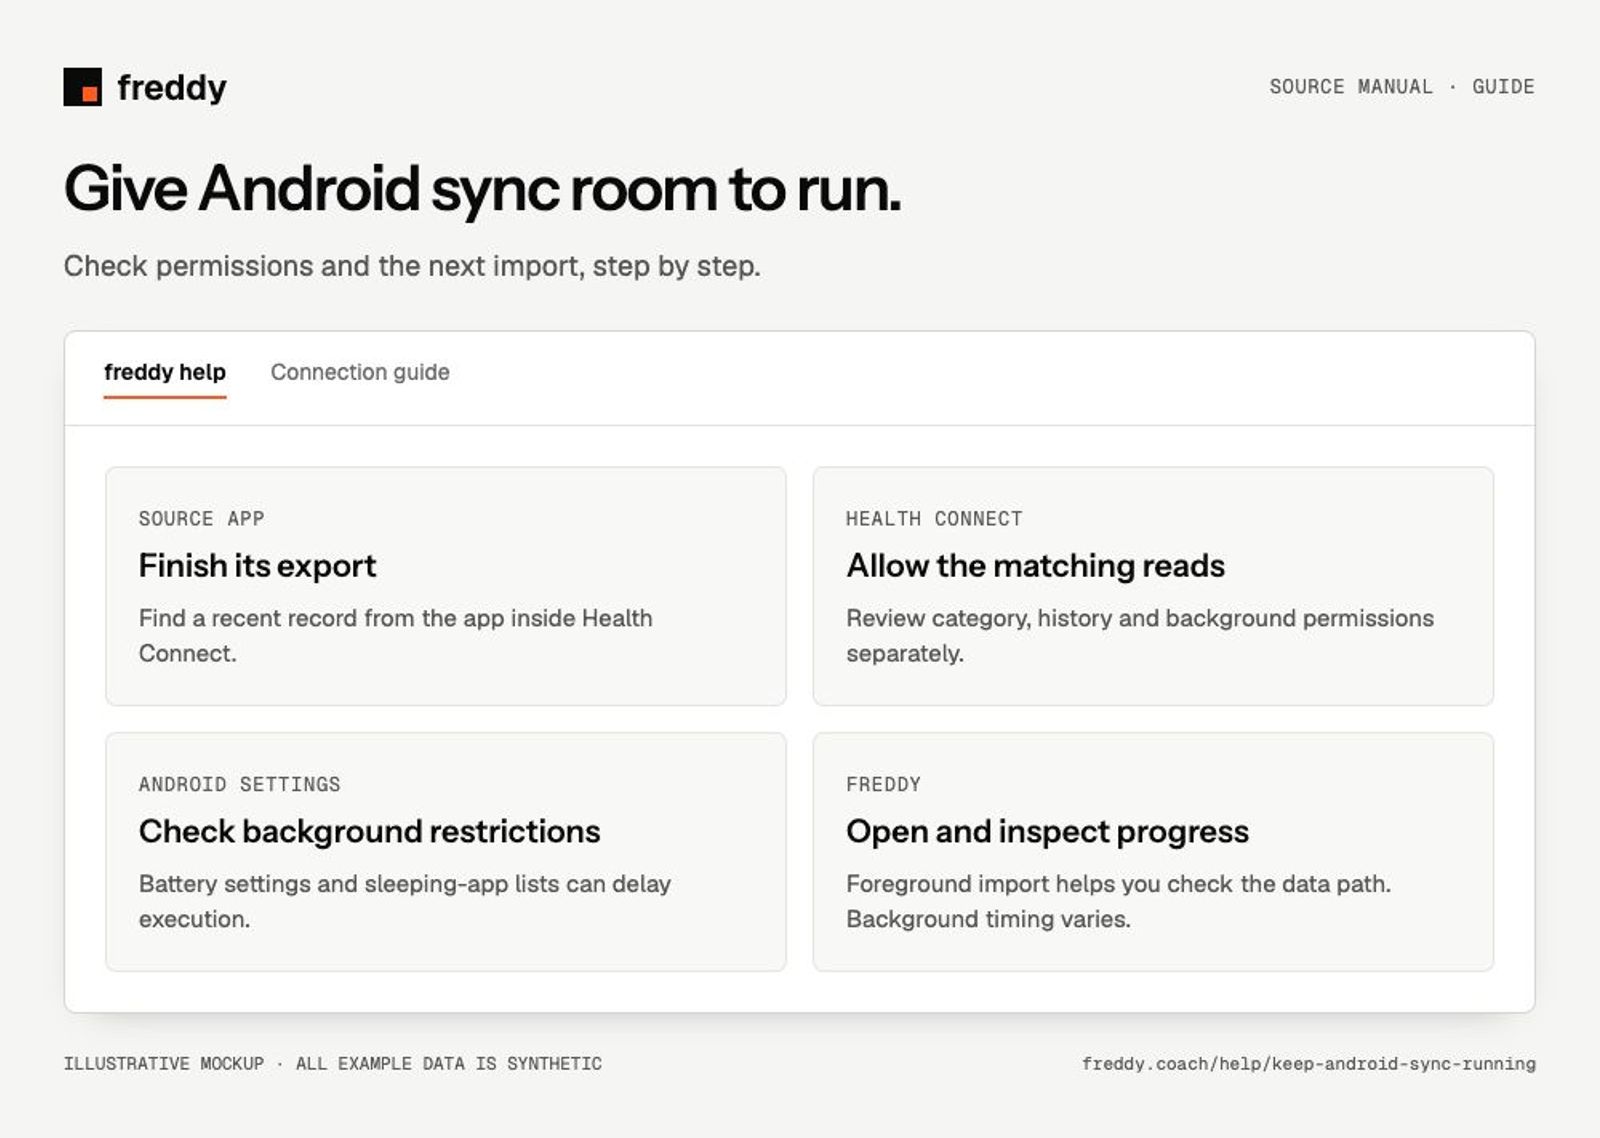Image resolution: width=1600 pixels, height=1138 pixels.
Task: Click the ILLUSTRATIVE MOCKUP footer note
Action: click(333, 1063)
